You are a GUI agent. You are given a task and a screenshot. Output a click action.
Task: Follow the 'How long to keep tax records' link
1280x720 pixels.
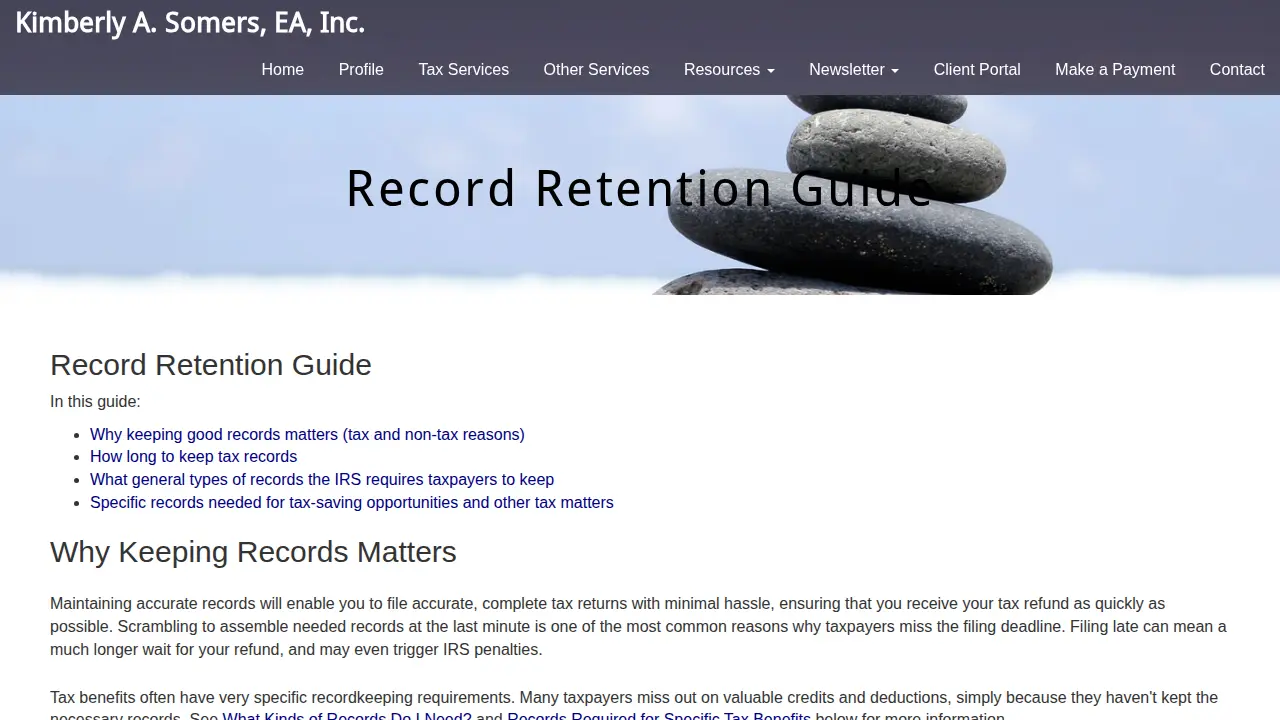click(193, 457)
